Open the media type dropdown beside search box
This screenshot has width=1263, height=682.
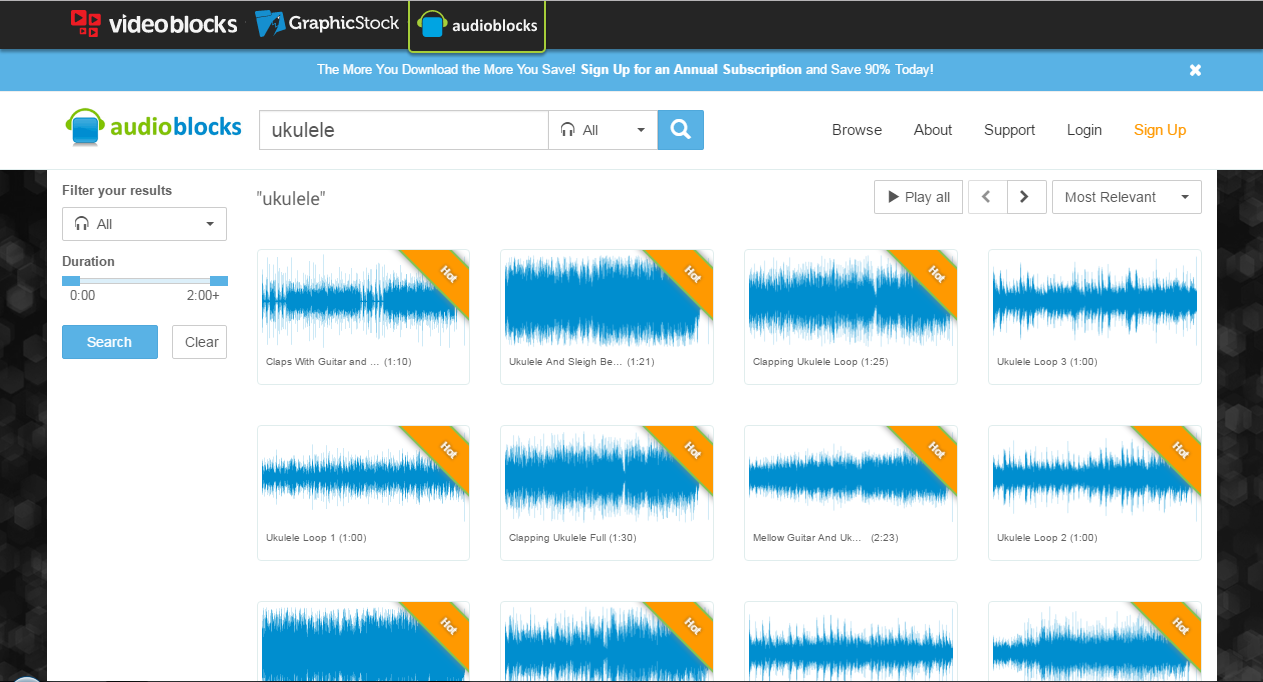click(640, 130)
